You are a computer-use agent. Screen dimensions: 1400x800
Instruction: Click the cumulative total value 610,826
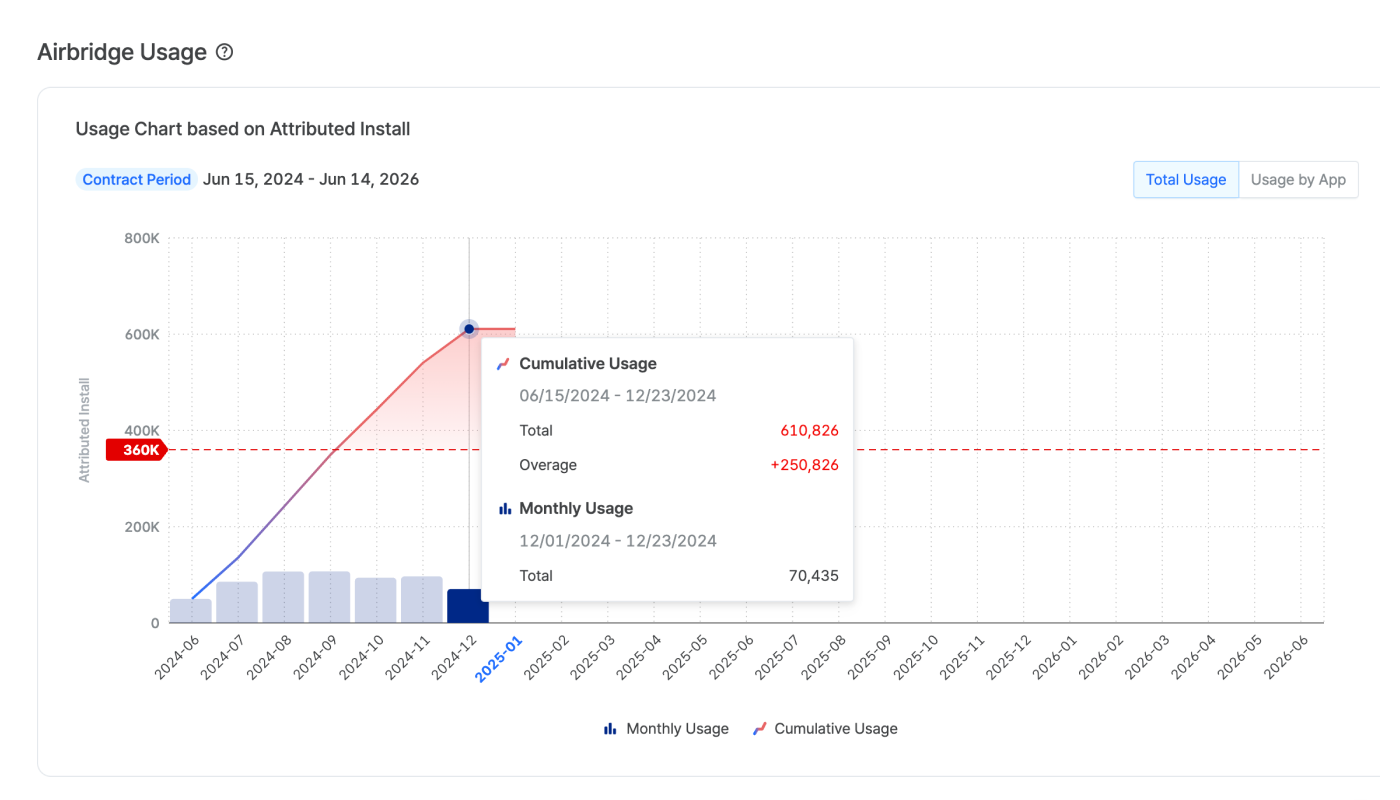809,431
